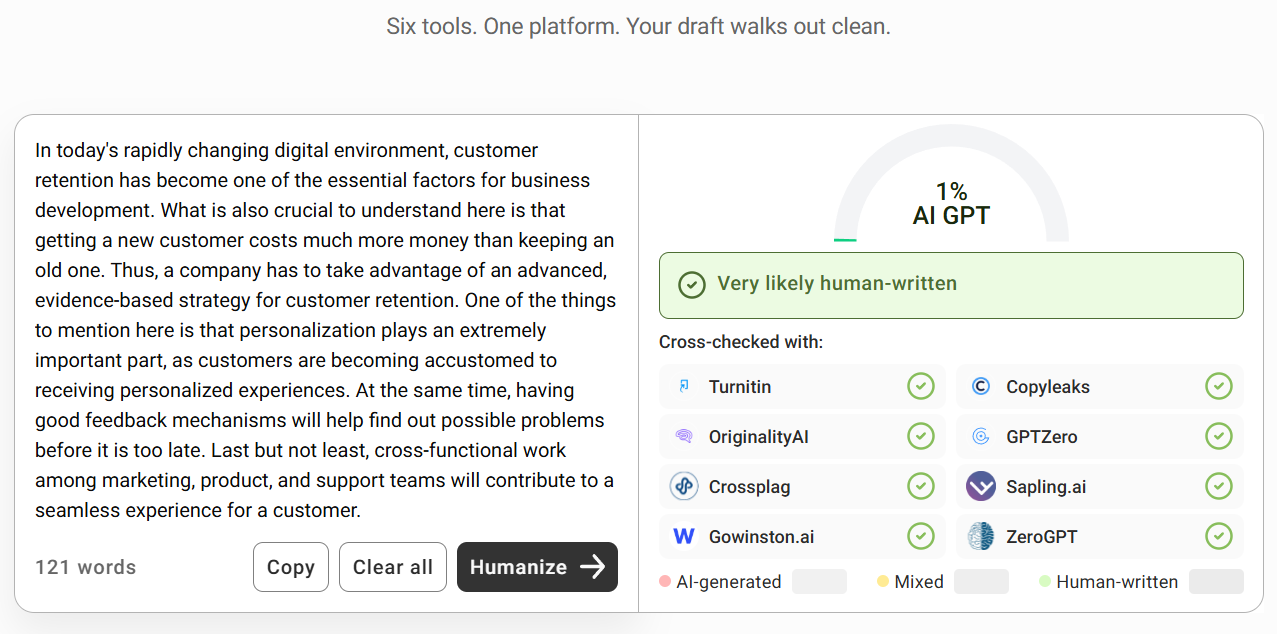Copy the draft text

(x=291, y=567)
